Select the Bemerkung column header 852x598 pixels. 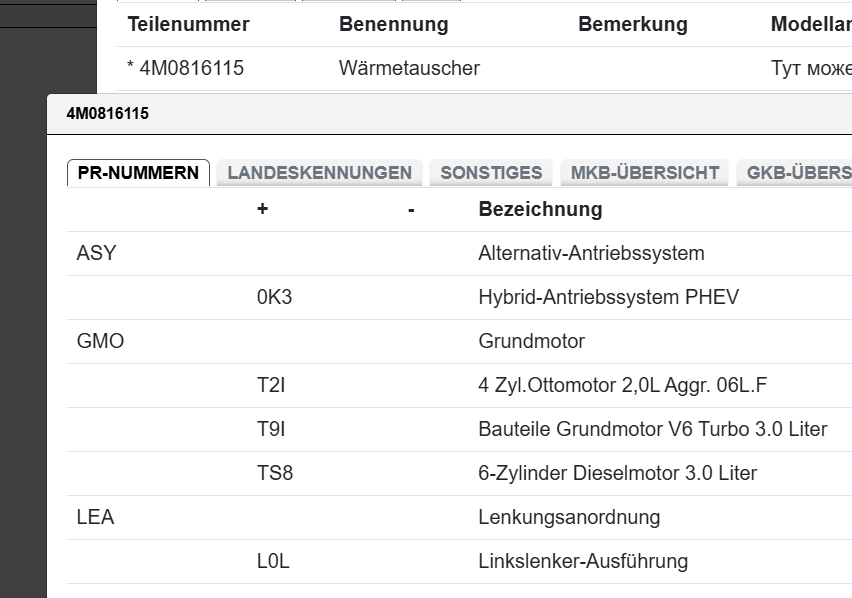pyautogui.click(x=632, y=24)
